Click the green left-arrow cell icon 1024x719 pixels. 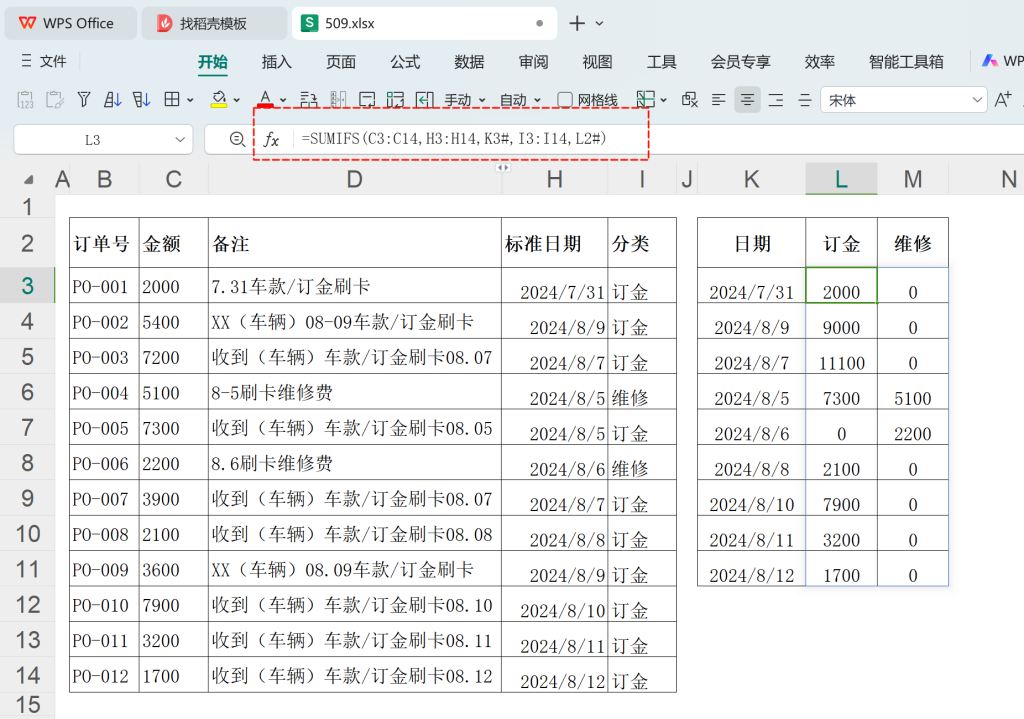coord(425,100)
